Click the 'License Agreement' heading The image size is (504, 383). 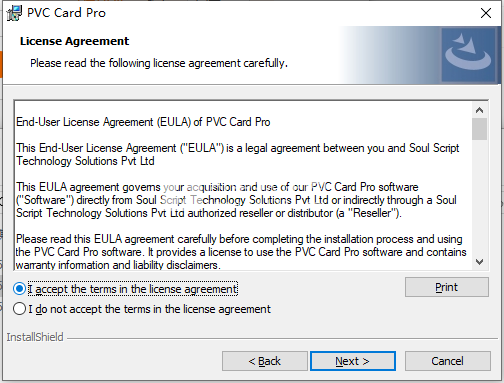[74, 41]
